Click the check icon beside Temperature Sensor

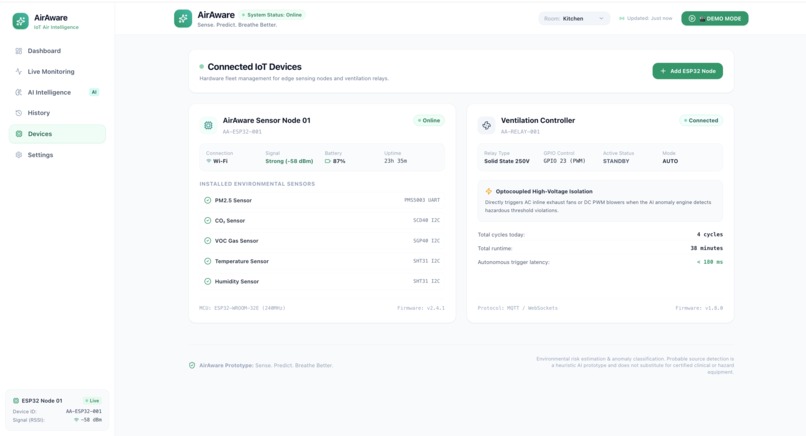click(208, 261)
